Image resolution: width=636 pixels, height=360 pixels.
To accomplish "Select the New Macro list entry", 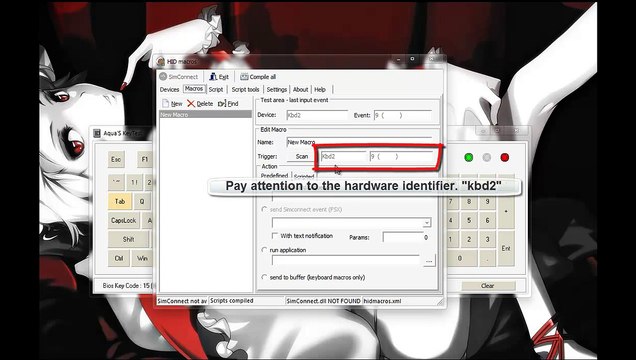I will pyautogui.click(x=205, y=115).
